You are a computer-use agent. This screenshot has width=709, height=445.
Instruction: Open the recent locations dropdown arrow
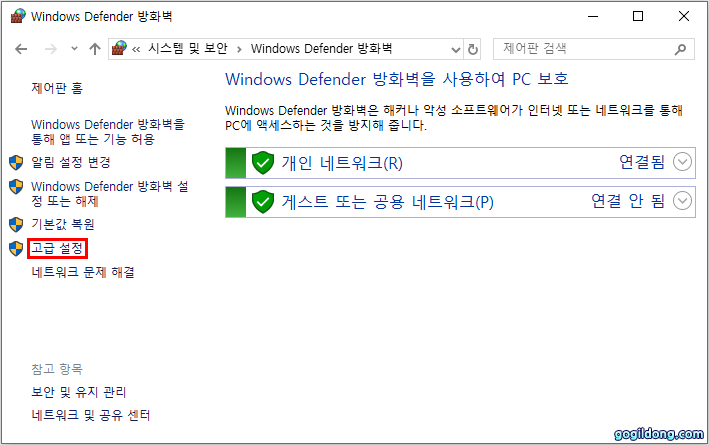coord(75,48)
